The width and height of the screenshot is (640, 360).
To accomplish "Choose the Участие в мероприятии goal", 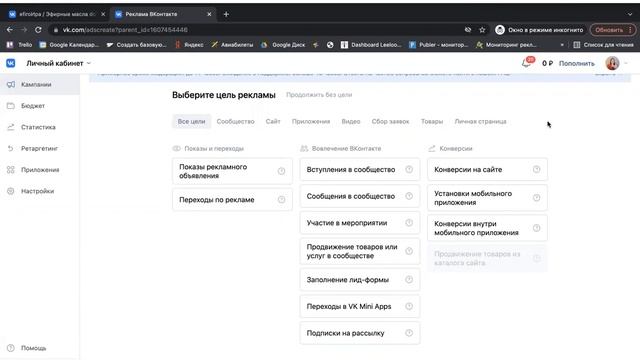I will 360,223.
